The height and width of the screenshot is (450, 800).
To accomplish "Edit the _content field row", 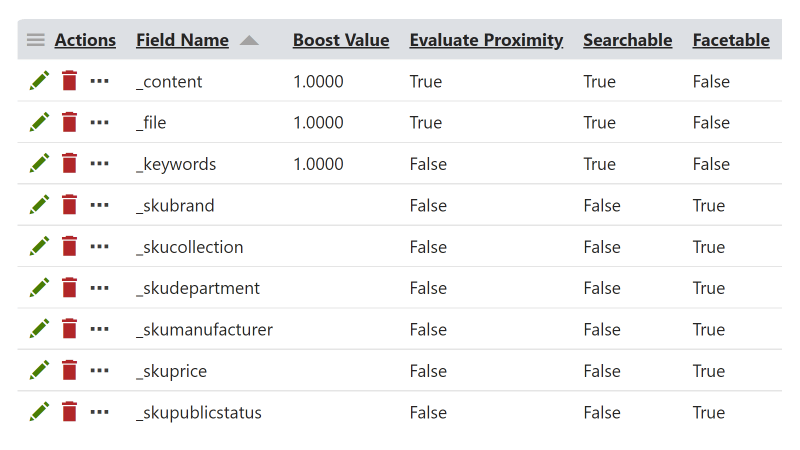I will click(x=39, y=81).
